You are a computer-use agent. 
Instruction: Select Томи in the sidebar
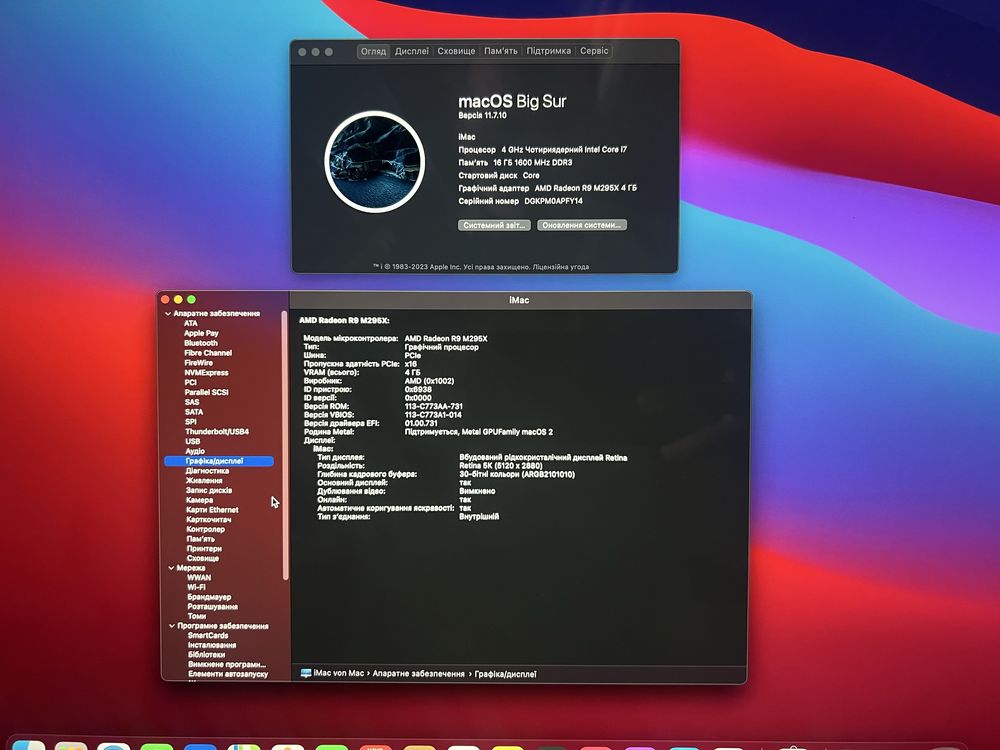coord(197,616)
